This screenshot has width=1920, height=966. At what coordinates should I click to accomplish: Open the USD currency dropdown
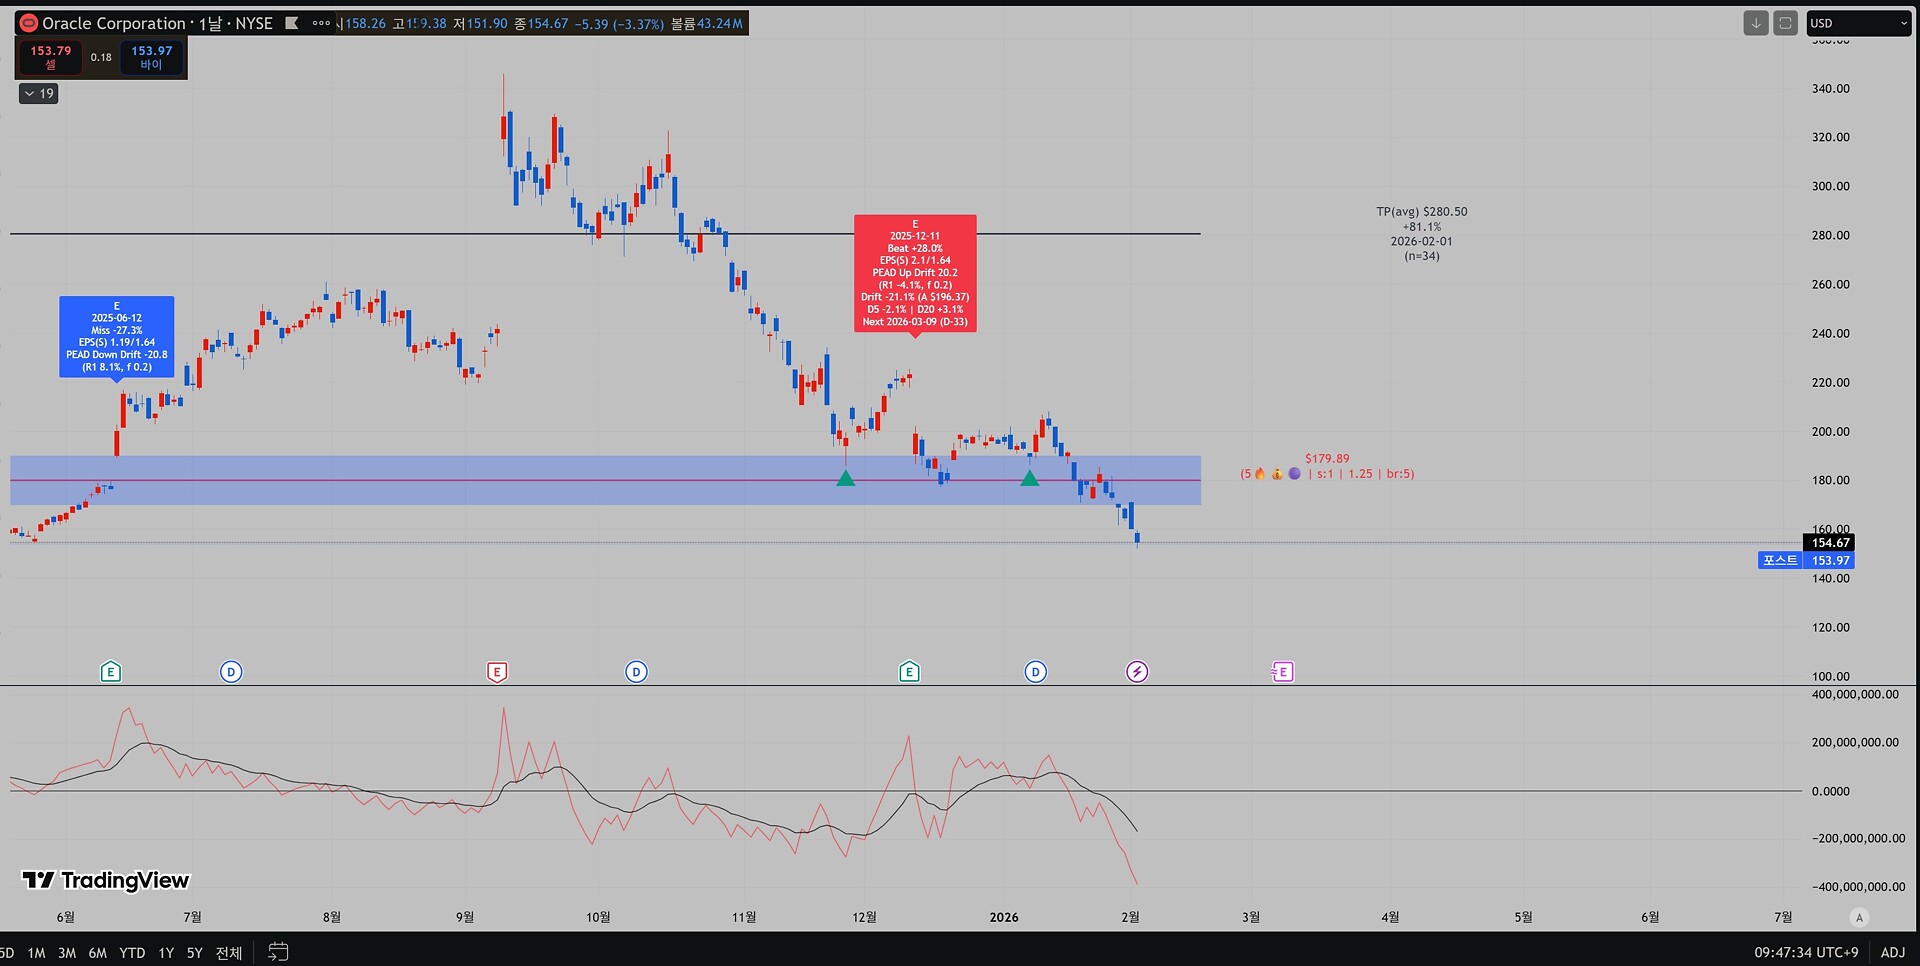pos(1858,23)
